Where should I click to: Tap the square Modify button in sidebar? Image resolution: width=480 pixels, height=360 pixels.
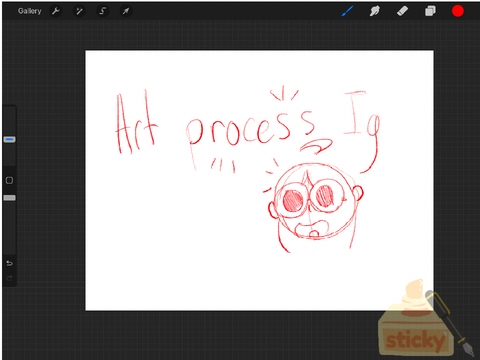click(x=9, y=180)
